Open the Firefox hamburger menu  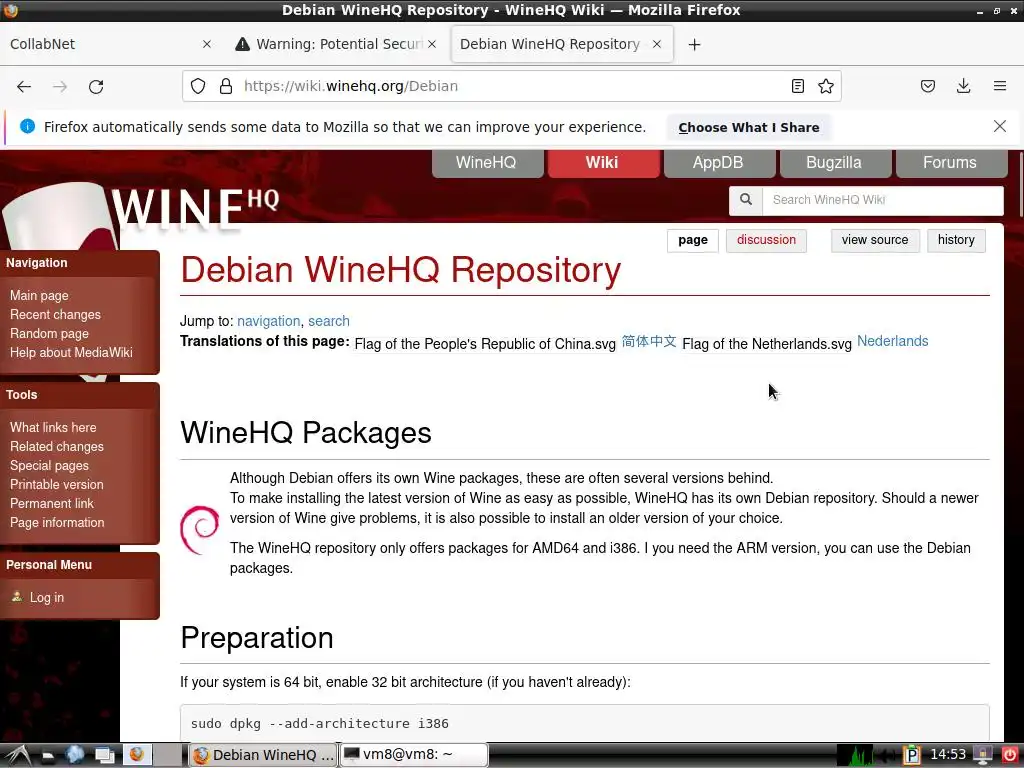tap(999, 86)
